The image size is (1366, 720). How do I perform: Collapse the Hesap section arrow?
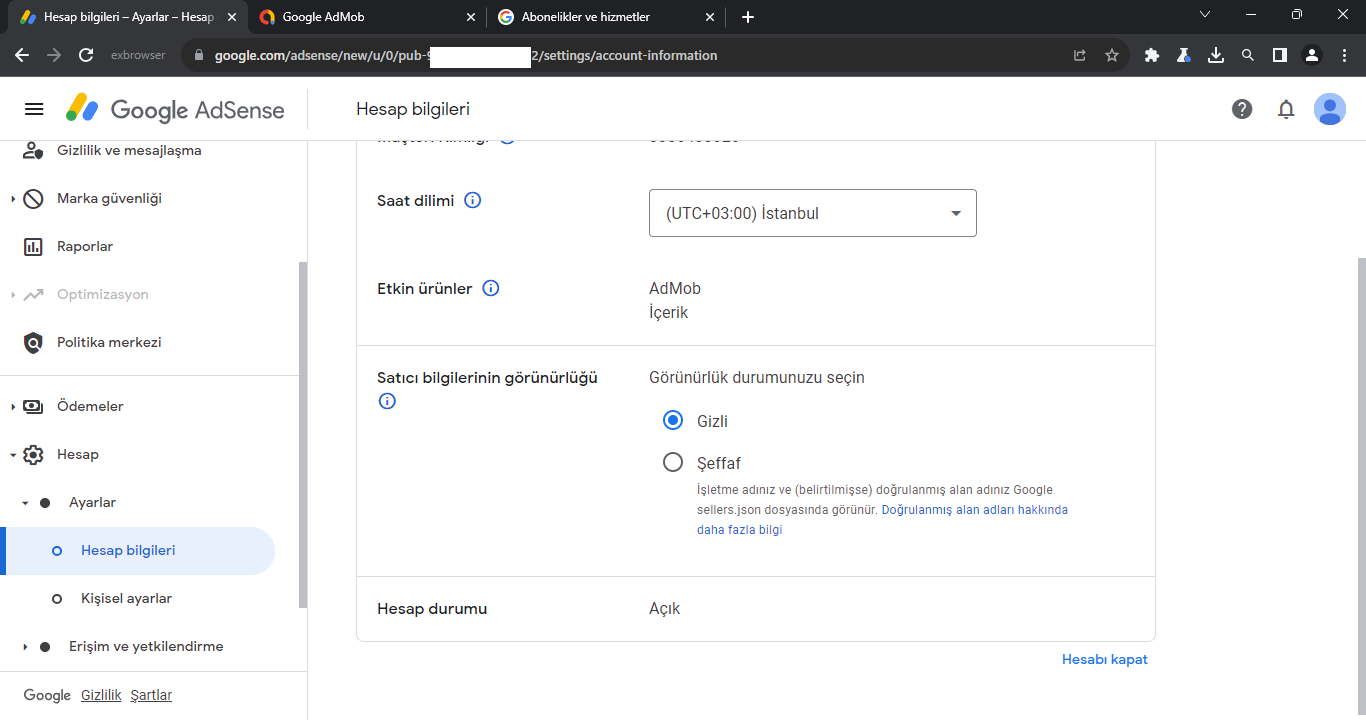[13, 455]
